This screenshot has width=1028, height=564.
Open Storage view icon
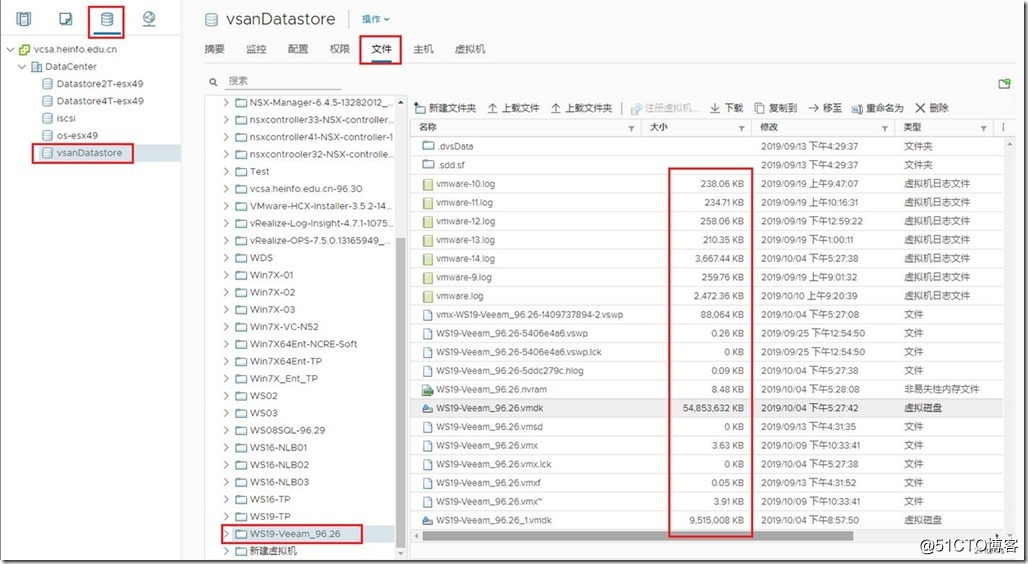(x=107, y=19)
